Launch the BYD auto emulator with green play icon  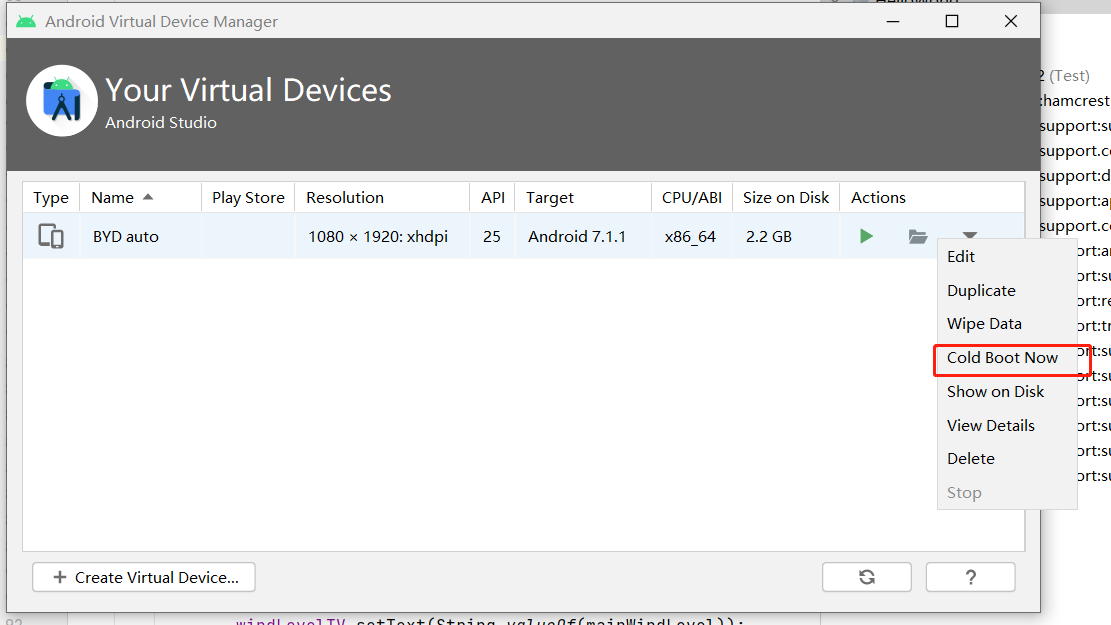point(866,236)
